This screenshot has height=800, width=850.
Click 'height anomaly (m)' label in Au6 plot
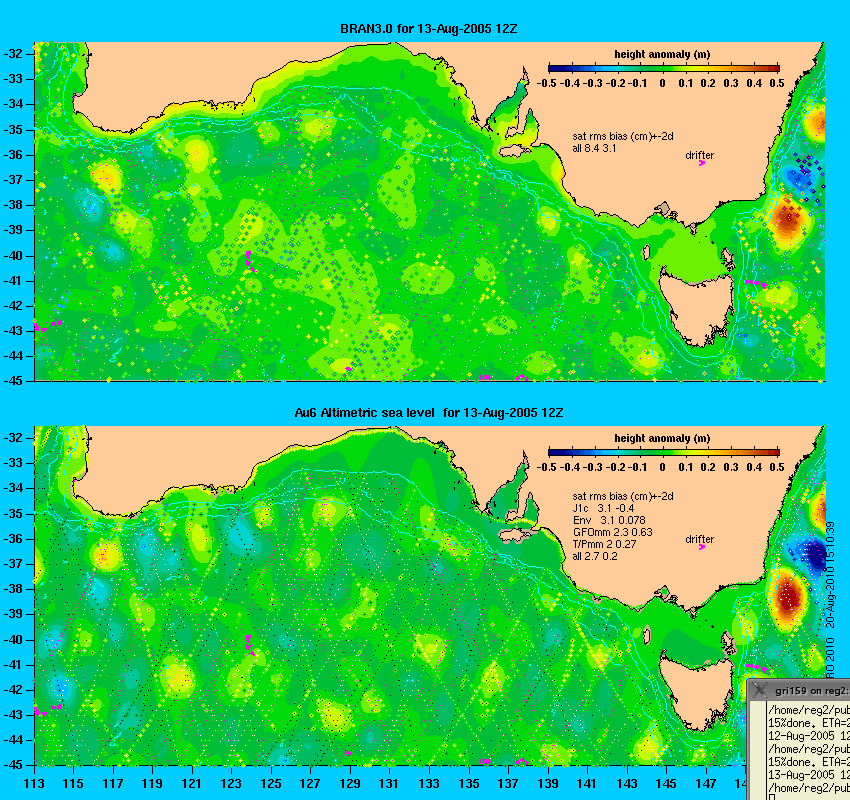click(662, 438)
